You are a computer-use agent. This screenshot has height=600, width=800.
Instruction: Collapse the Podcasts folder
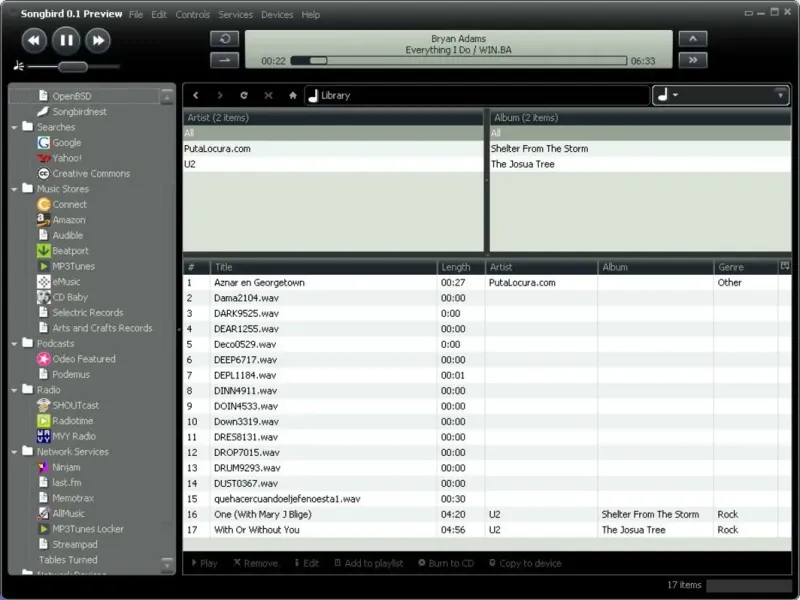(x=14, y=344)
